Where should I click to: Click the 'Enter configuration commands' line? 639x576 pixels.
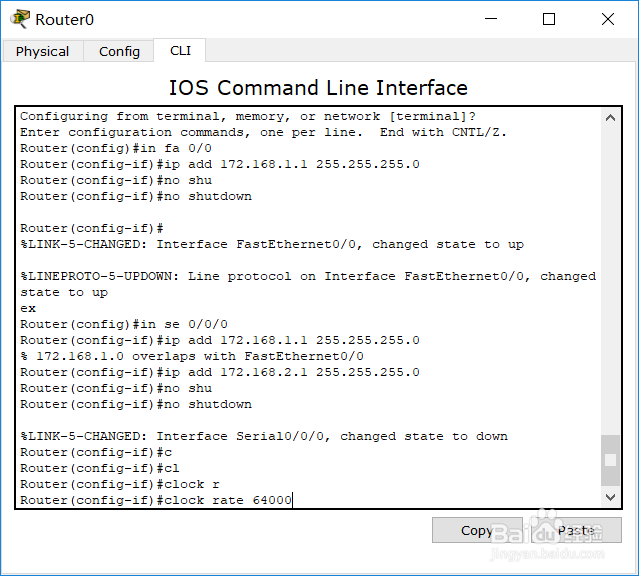(263, 132)
